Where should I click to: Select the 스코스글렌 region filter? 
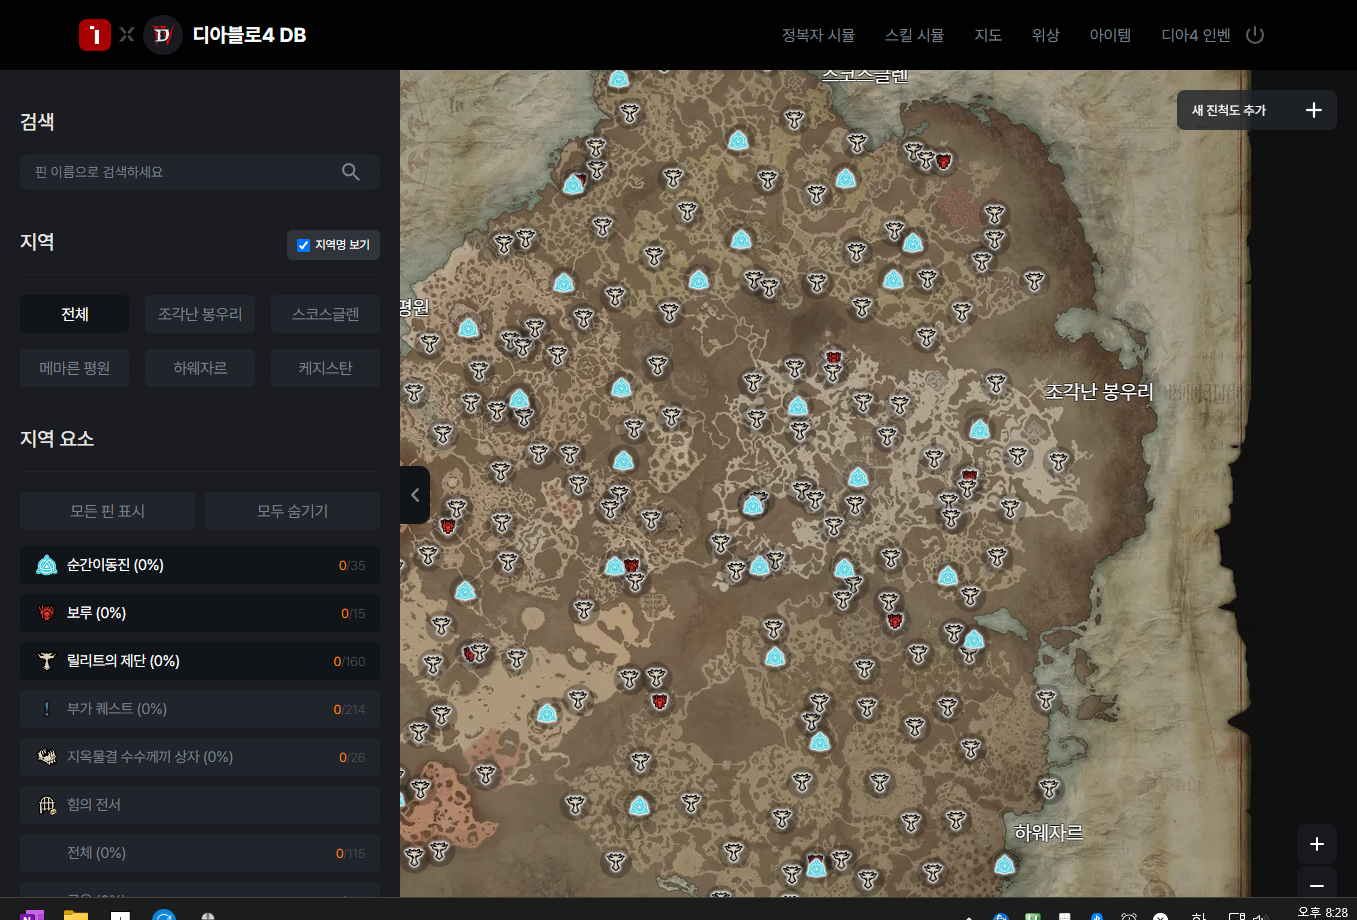coord(325,314)
